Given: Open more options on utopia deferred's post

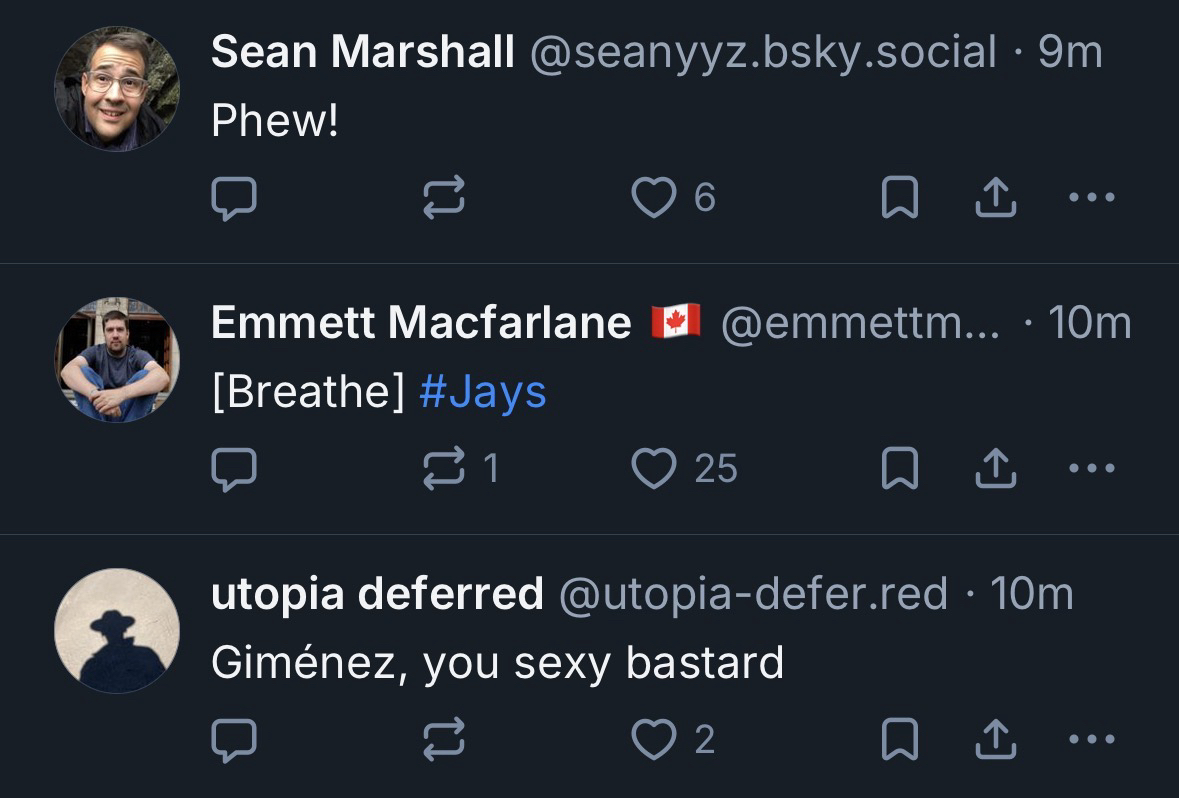Looking at the screenshot, I should pyautogui.click(x=1091, y=740).
